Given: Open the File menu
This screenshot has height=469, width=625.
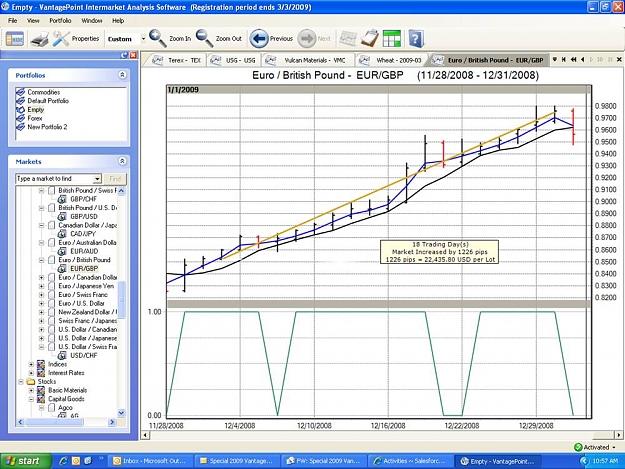Looking at the screenshot, I should [x=12, y=21].
